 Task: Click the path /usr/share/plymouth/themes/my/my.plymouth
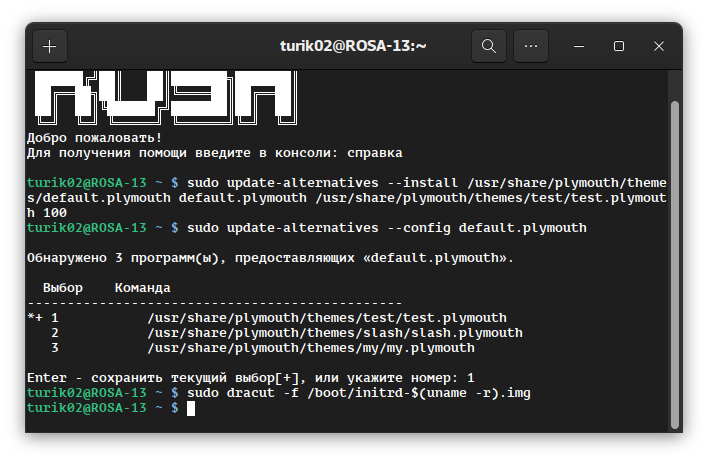311,348
